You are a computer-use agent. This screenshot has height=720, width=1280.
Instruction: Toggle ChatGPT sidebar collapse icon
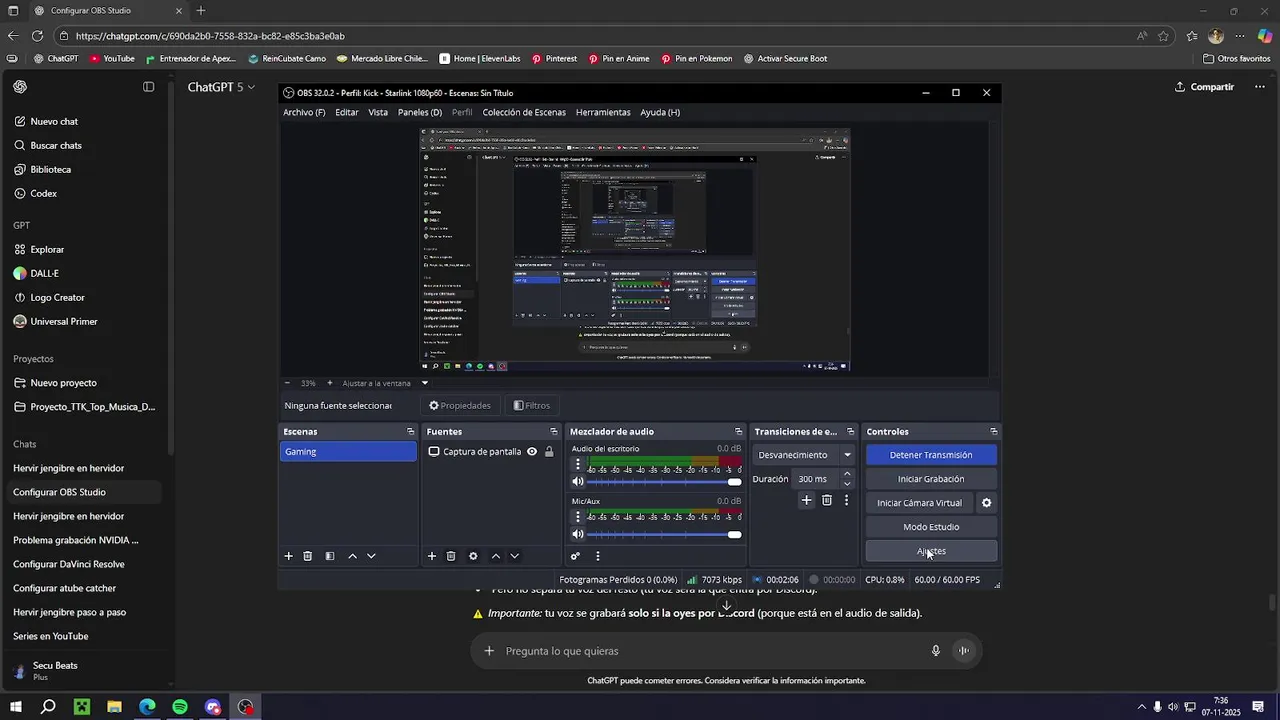pos(148,87)
